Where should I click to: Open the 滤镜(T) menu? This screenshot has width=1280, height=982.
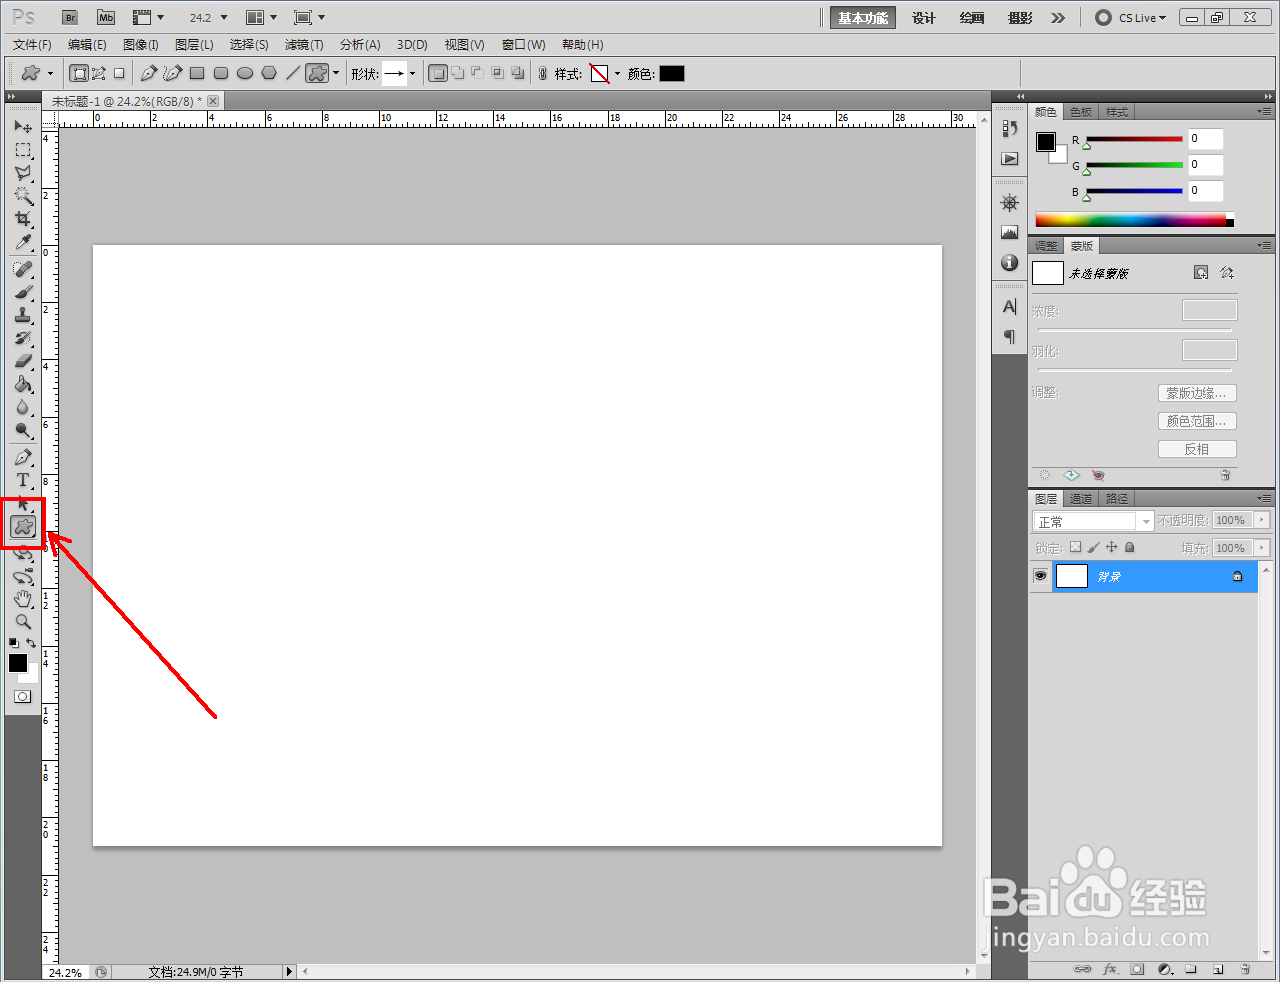click(304, 45)
